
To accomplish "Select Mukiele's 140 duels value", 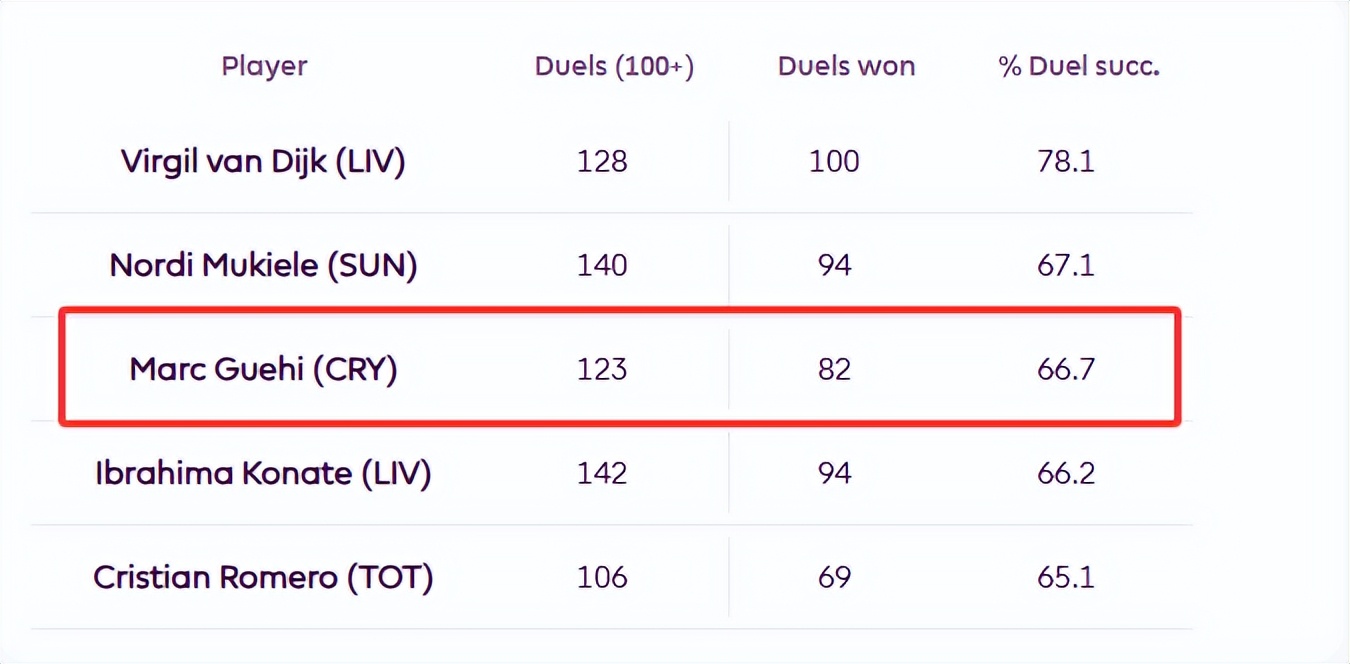I will pyautogui.click(x=602, y=265).
